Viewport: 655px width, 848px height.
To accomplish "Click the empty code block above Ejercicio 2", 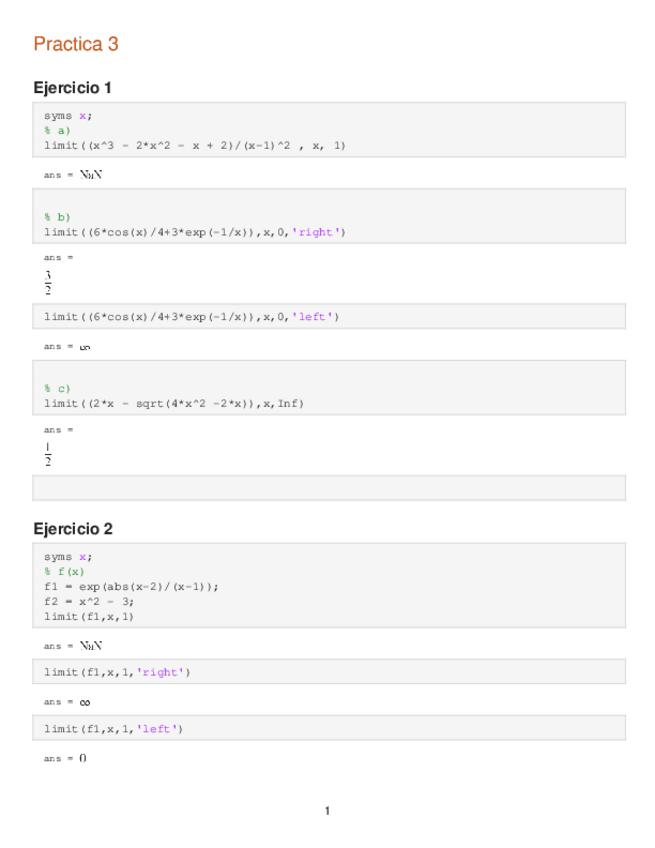I will coord(329,488).
